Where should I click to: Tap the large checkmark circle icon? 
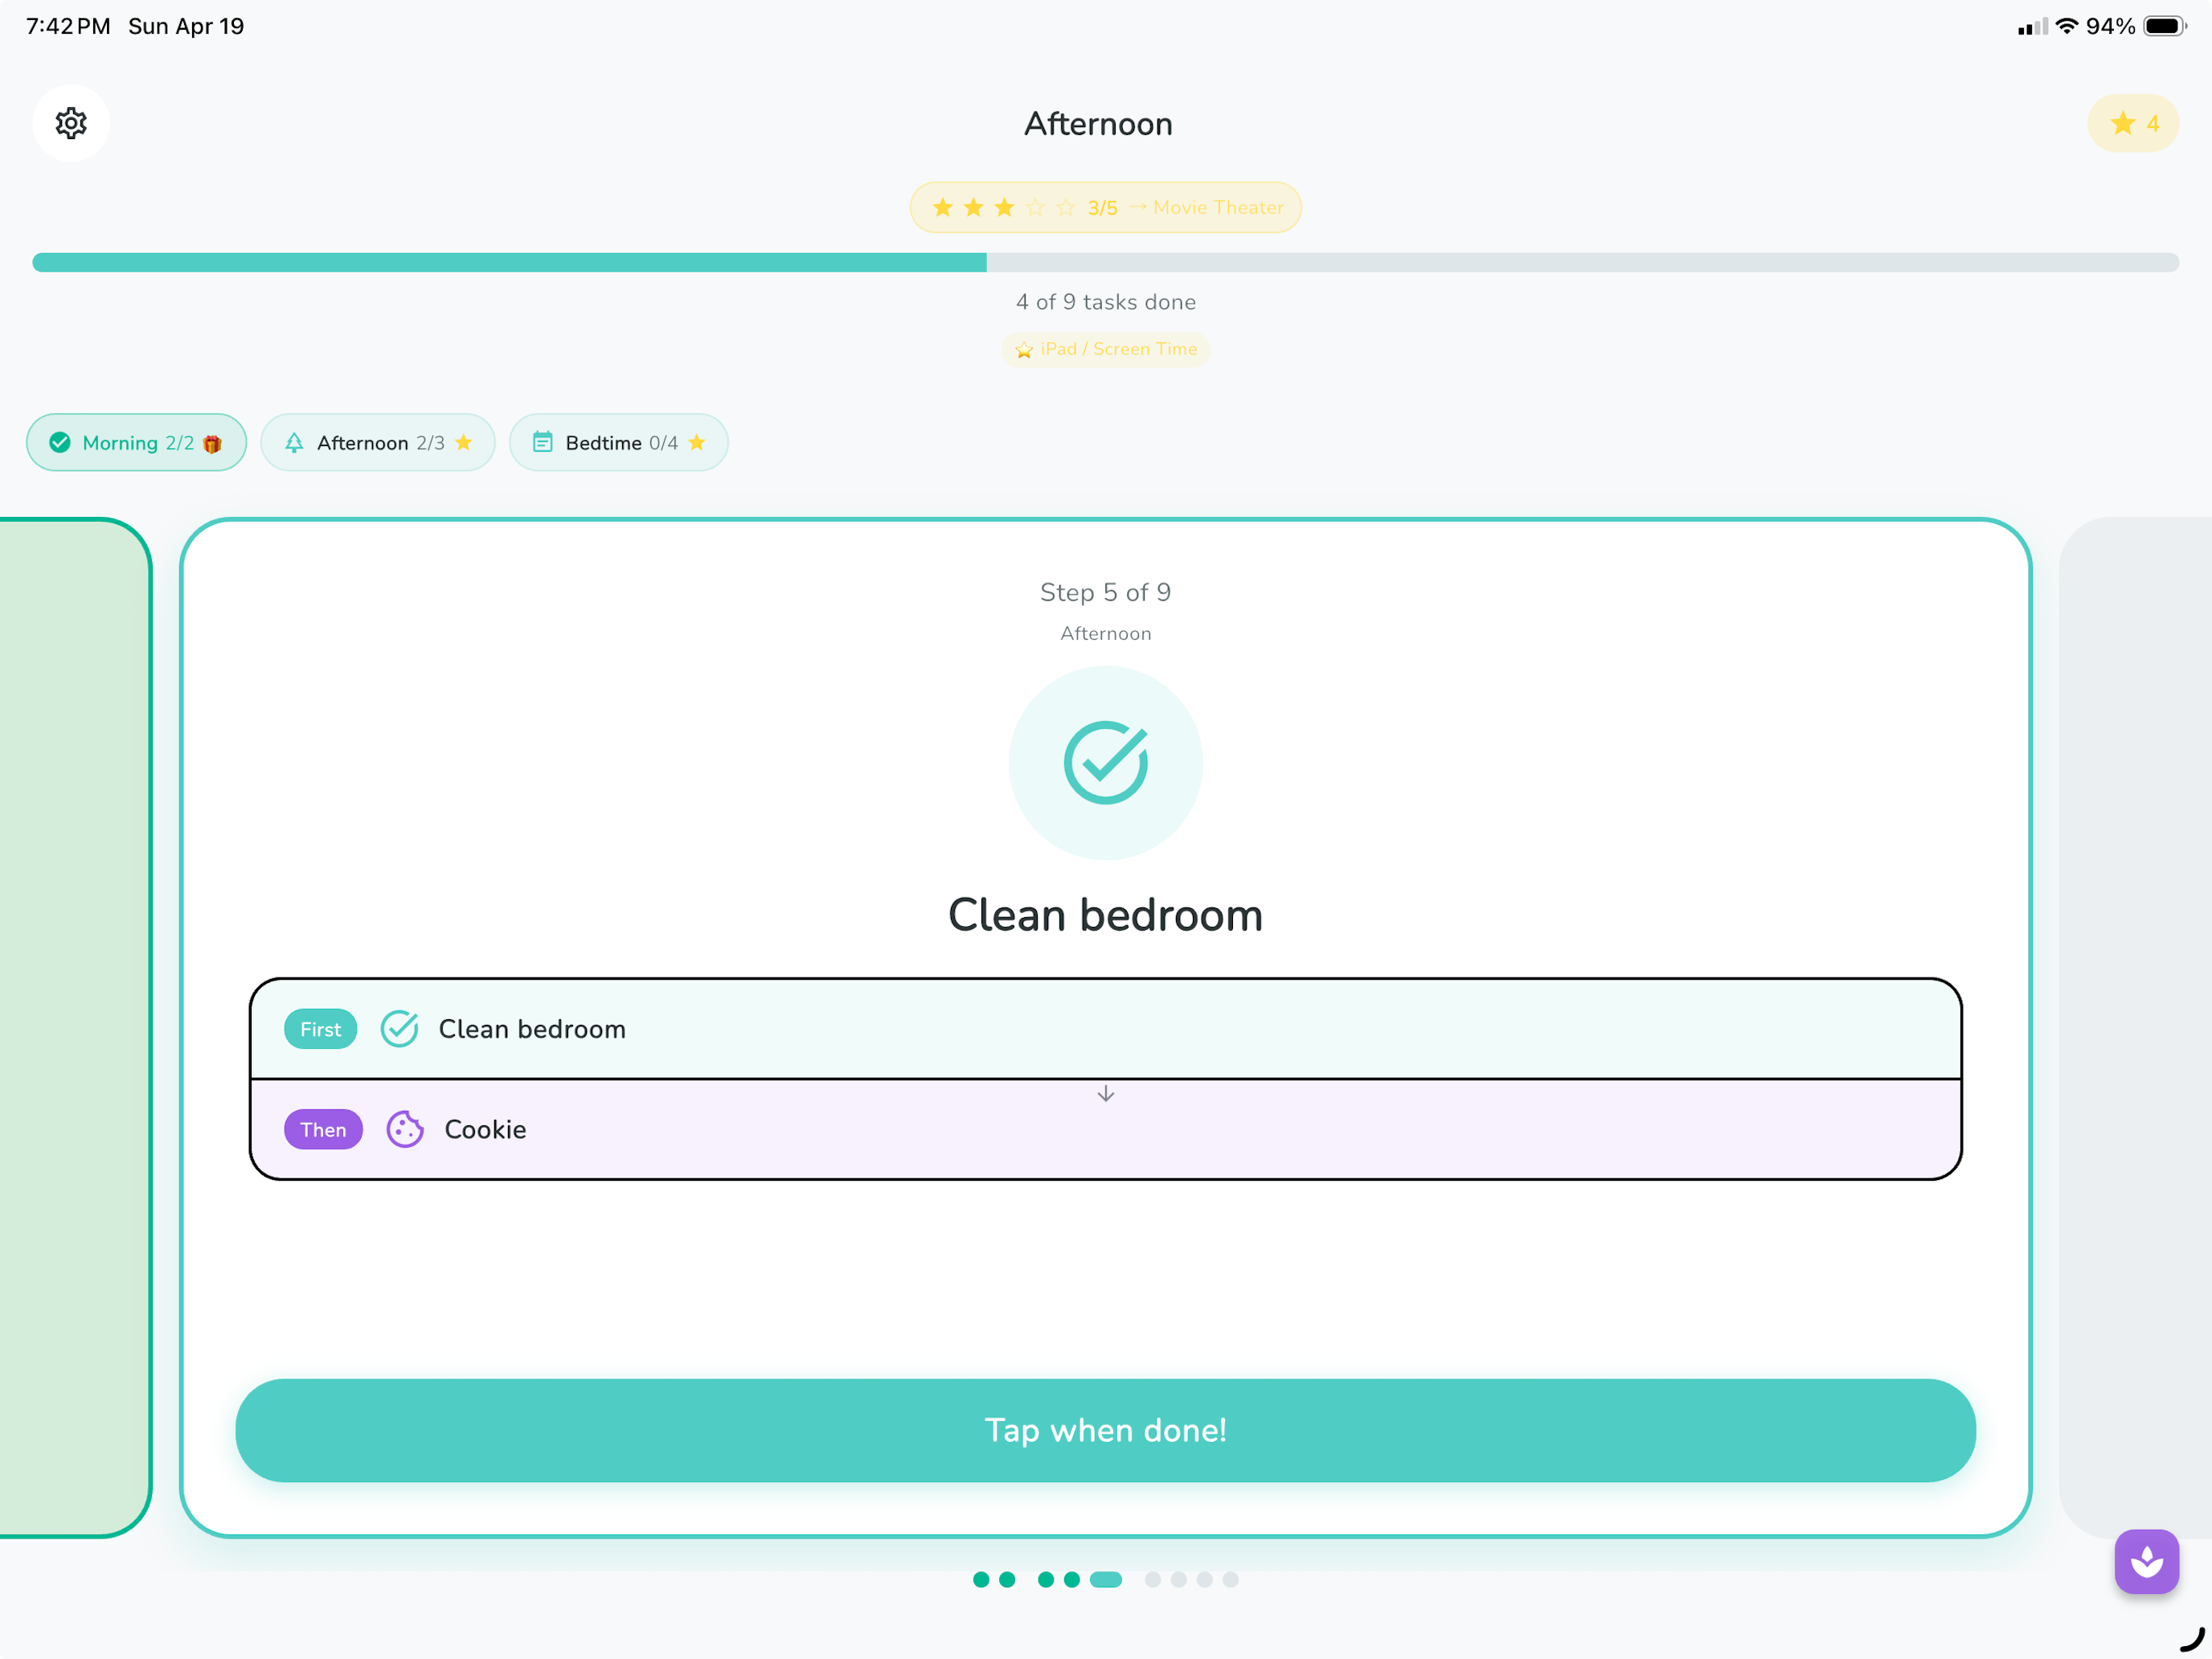click(1105, 763)
